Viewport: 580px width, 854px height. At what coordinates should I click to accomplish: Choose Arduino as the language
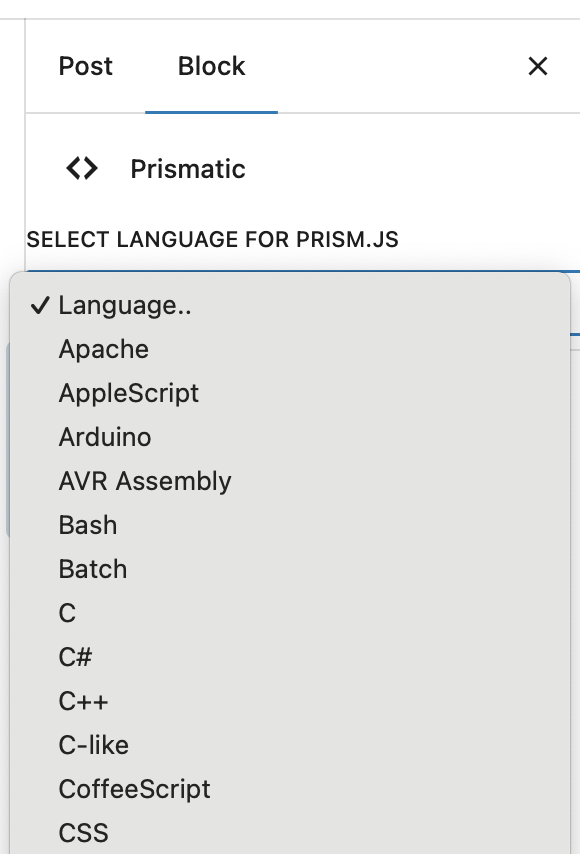point(290,437)
